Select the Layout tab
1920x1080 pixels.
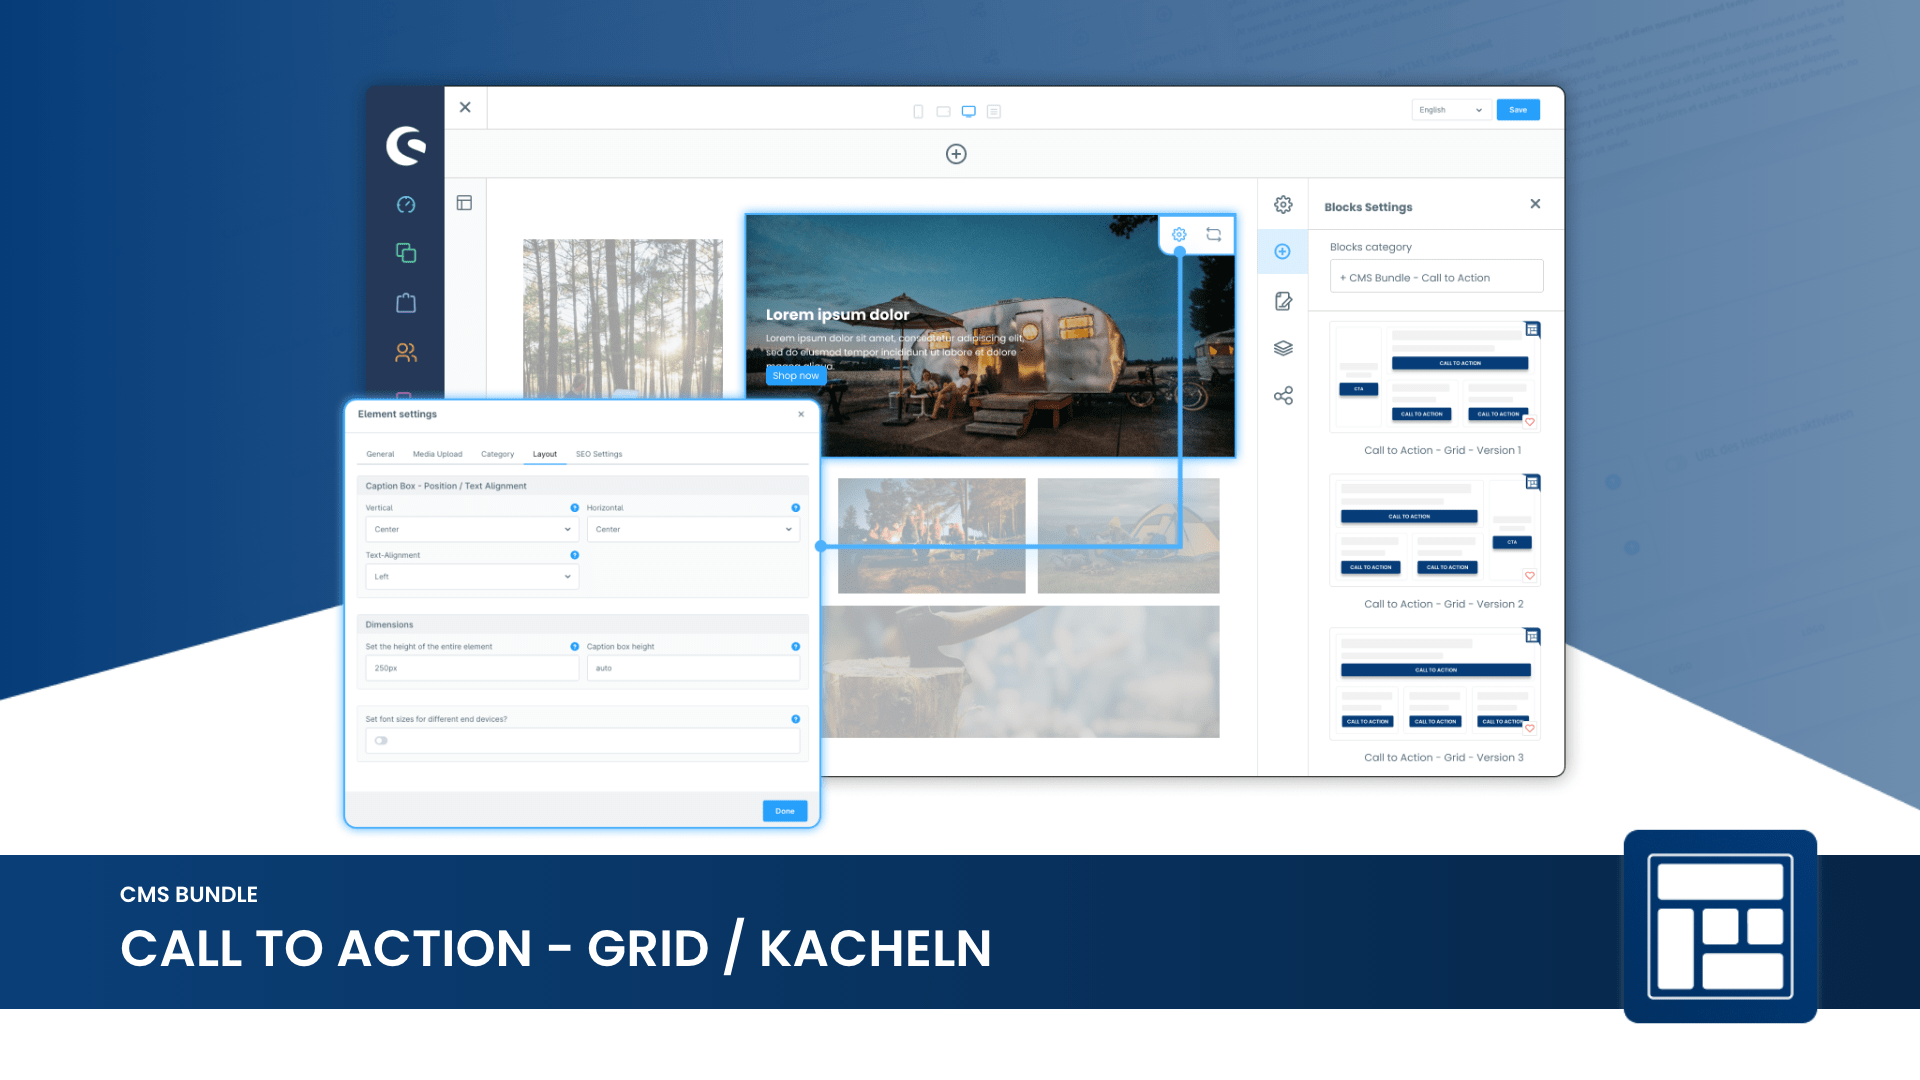tap(545, 454)
